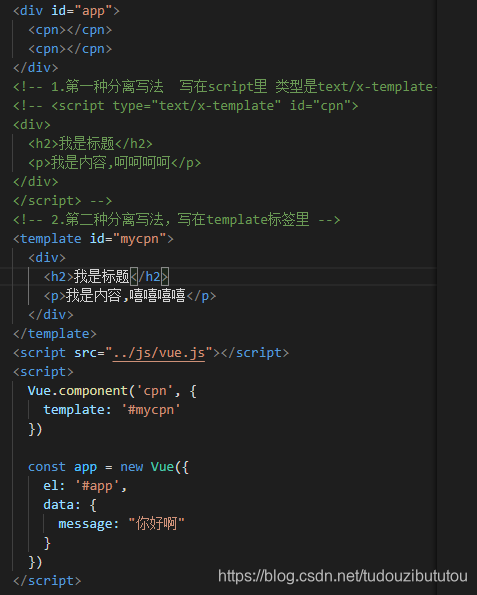This screenshot has width=477, height=595.
Task: Click the 'message:' property name
Action: point(89,524)
